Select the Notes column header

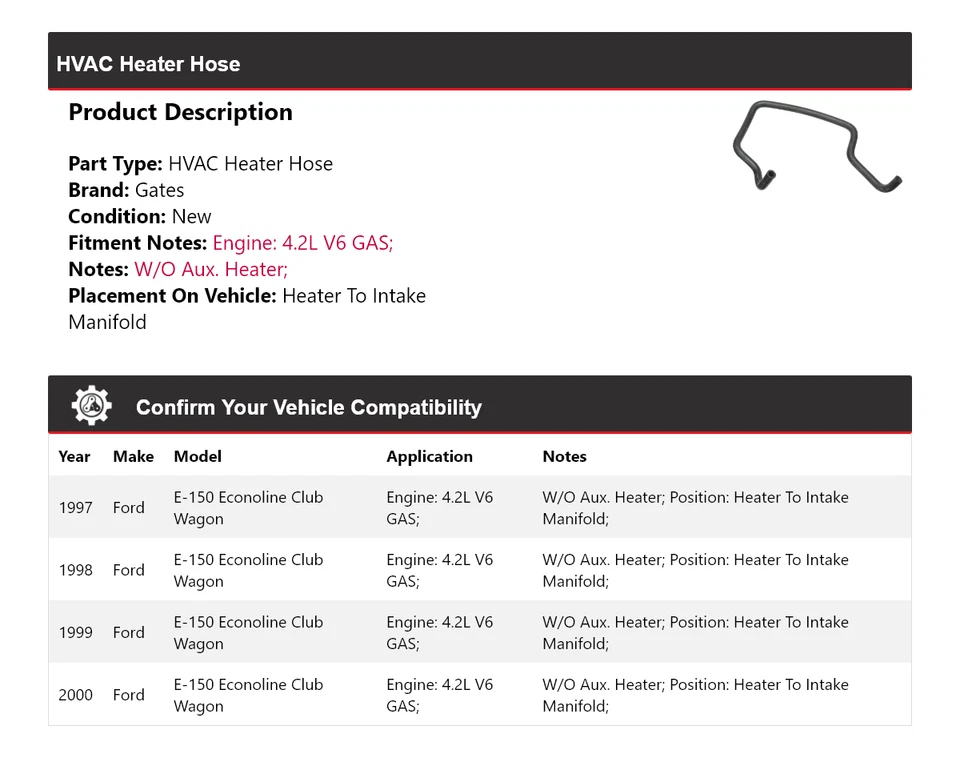click(x=564, y=457)
